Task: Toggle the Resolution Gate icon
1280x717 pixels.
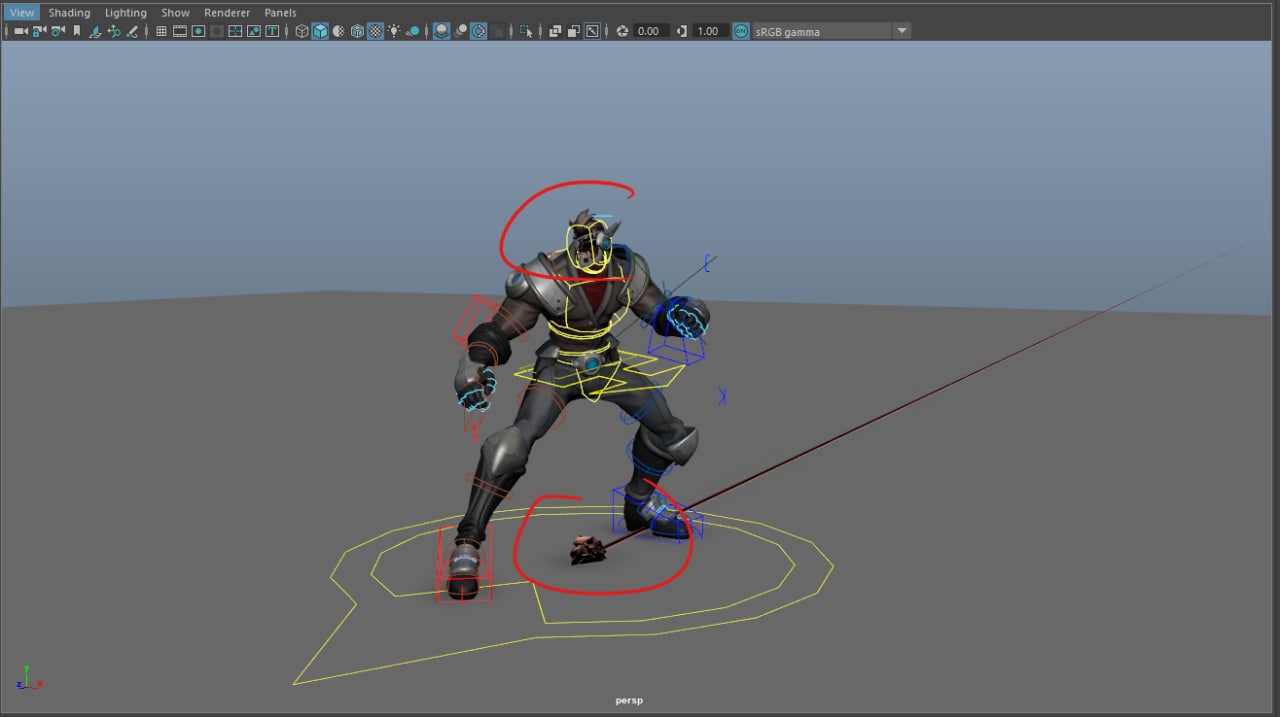Action: 198,31
